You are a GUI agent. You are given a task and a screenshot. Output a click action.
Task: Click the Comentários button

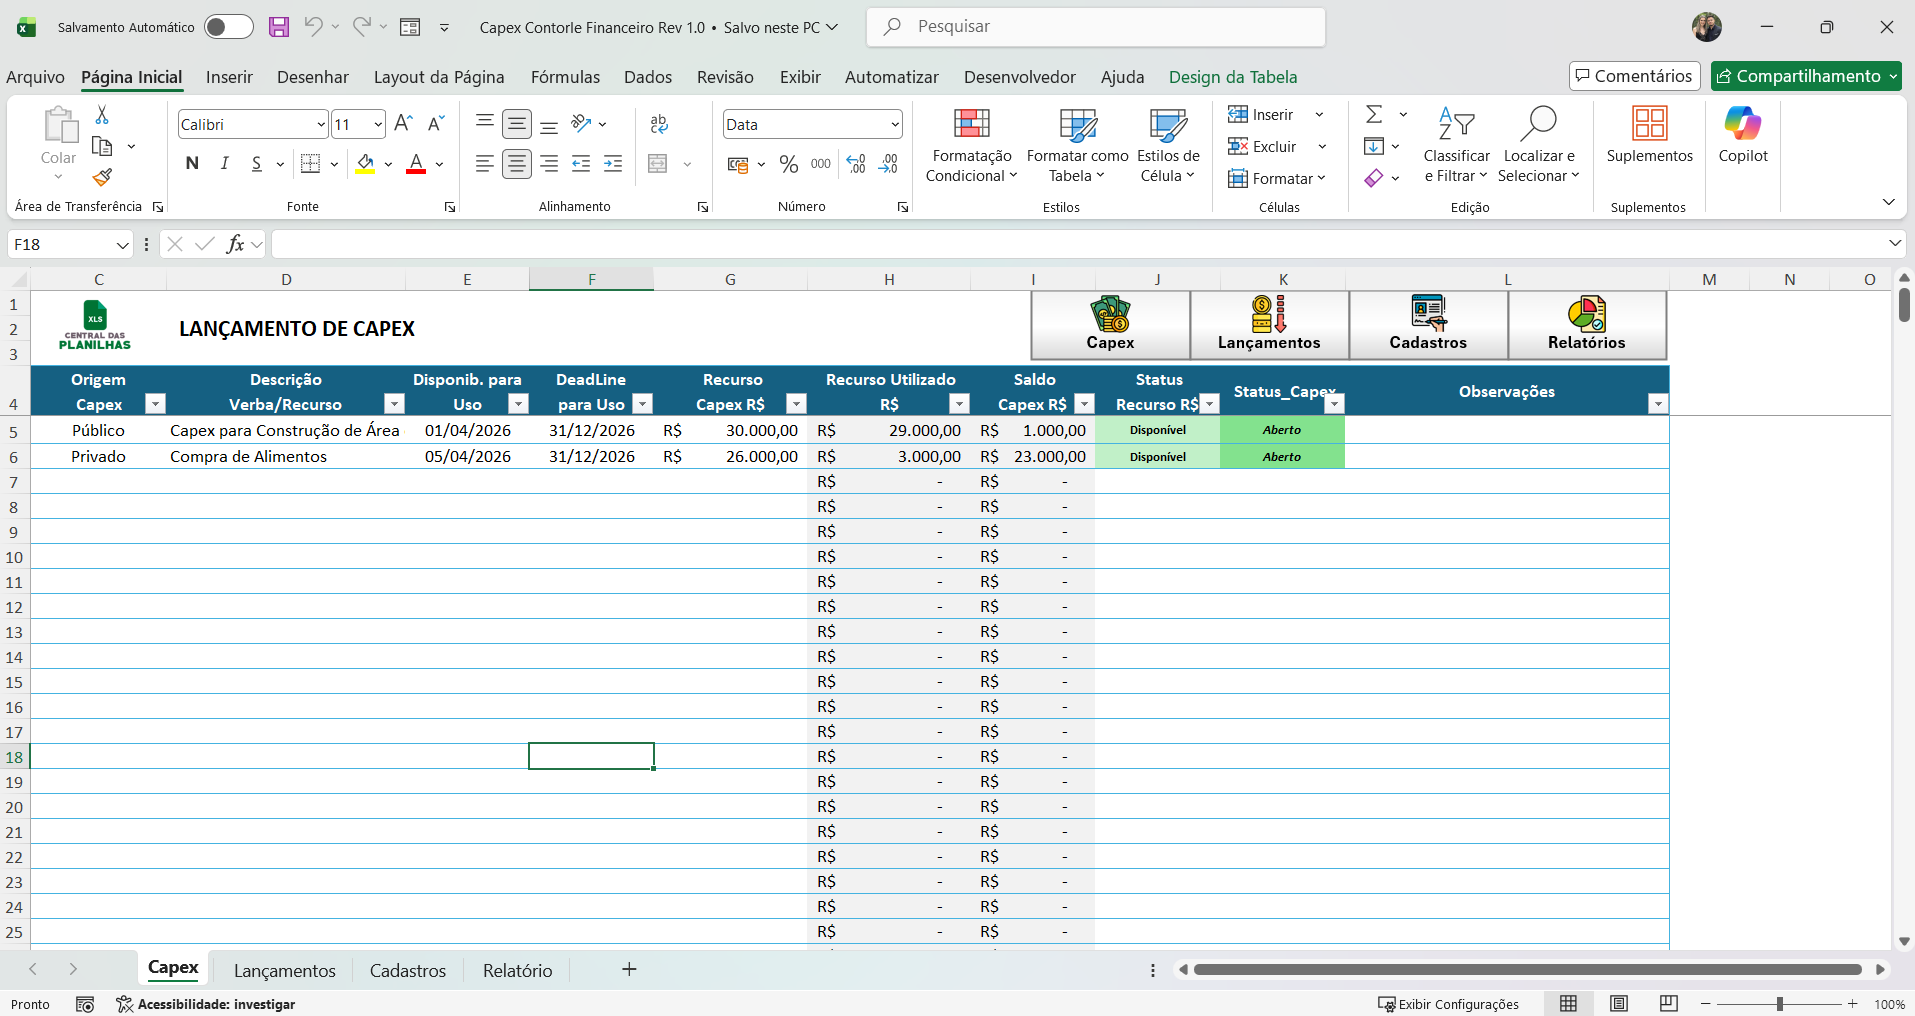tap(1634, 76)
